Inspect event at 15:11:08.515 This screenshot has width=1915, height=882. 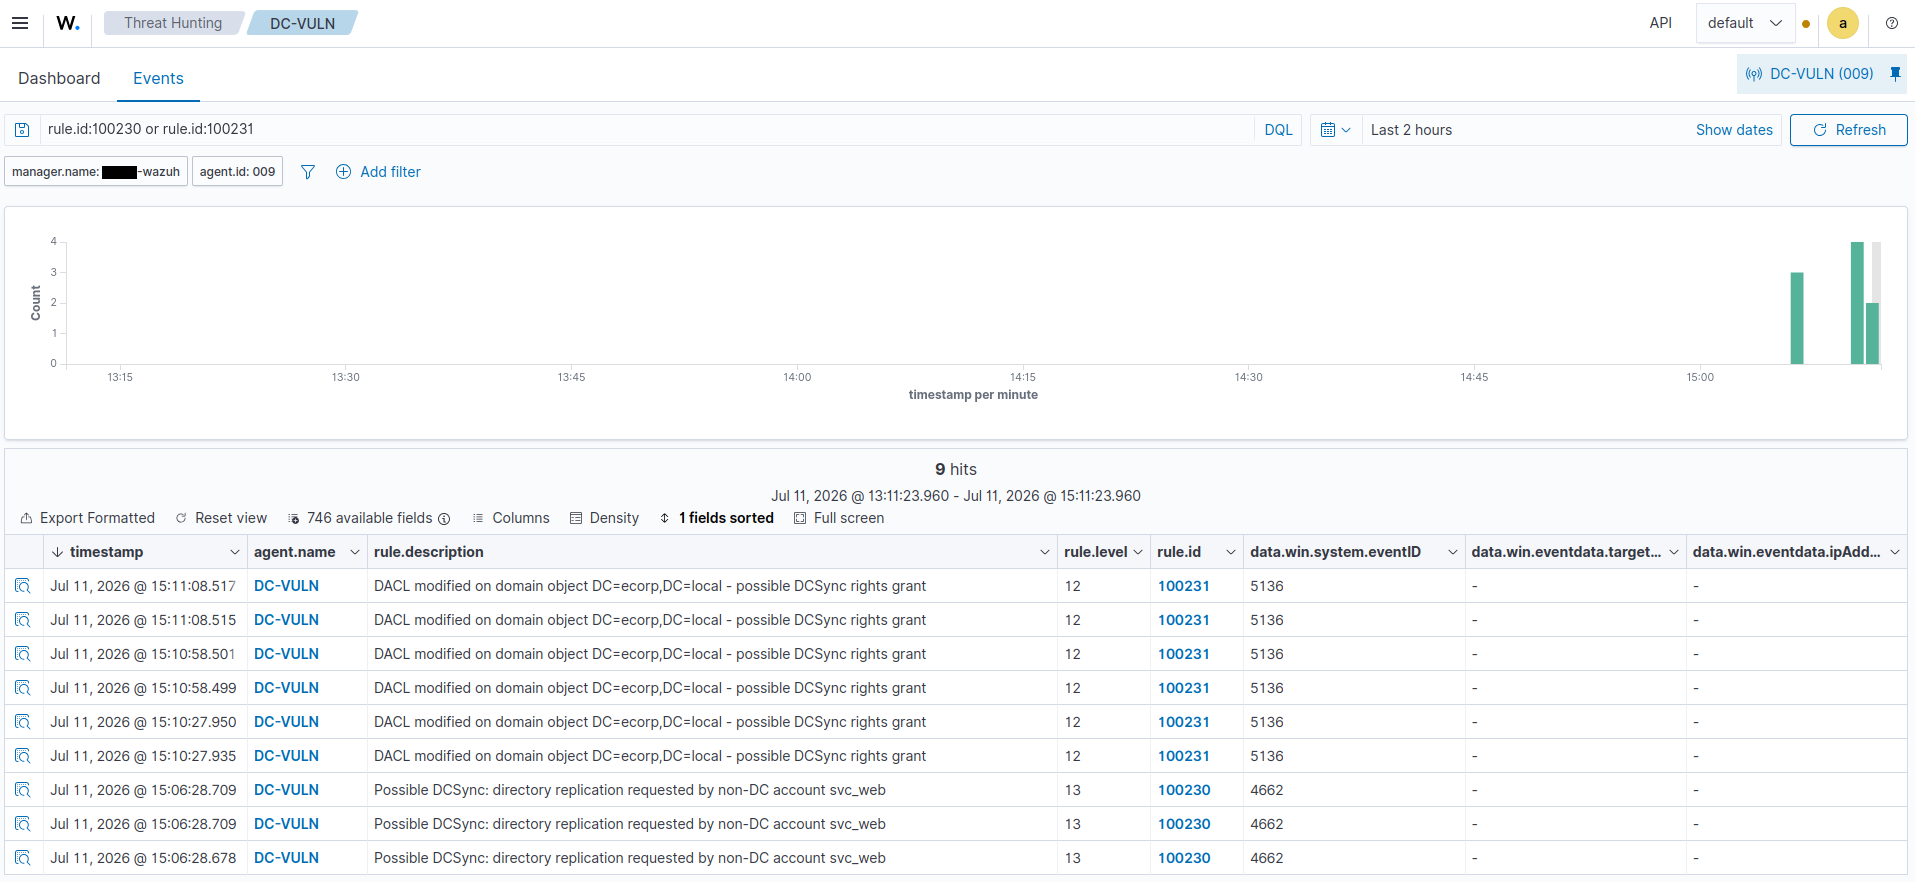click(x=22, y=620)
